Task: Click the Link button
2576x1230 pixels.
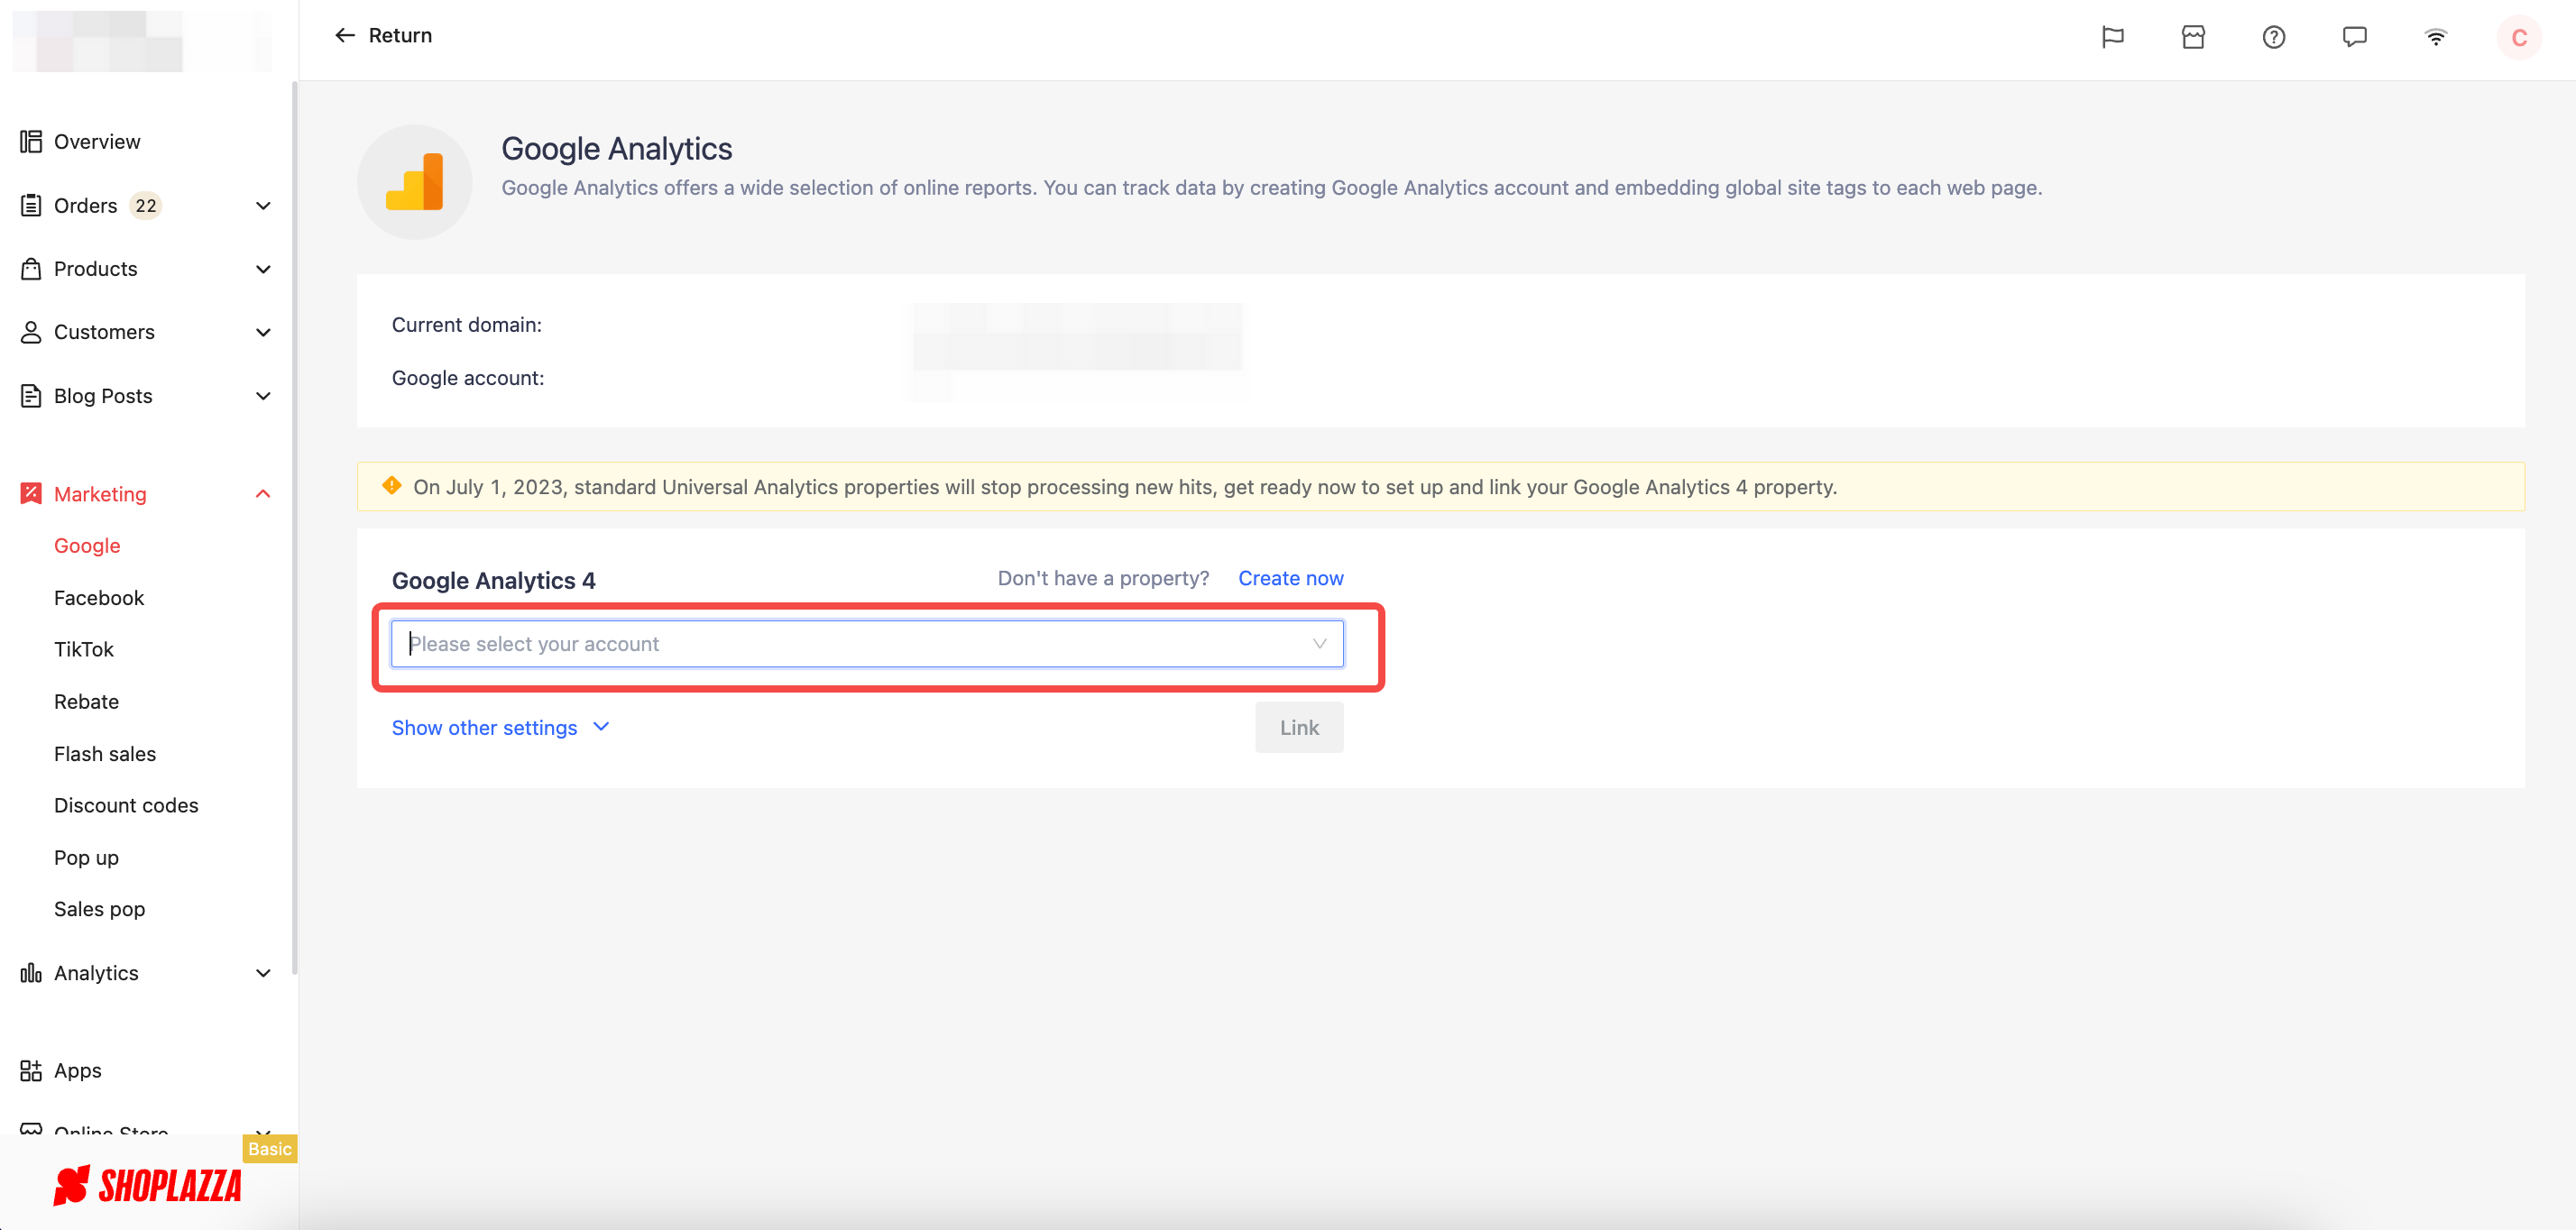Action: [x=1299, y=727]
